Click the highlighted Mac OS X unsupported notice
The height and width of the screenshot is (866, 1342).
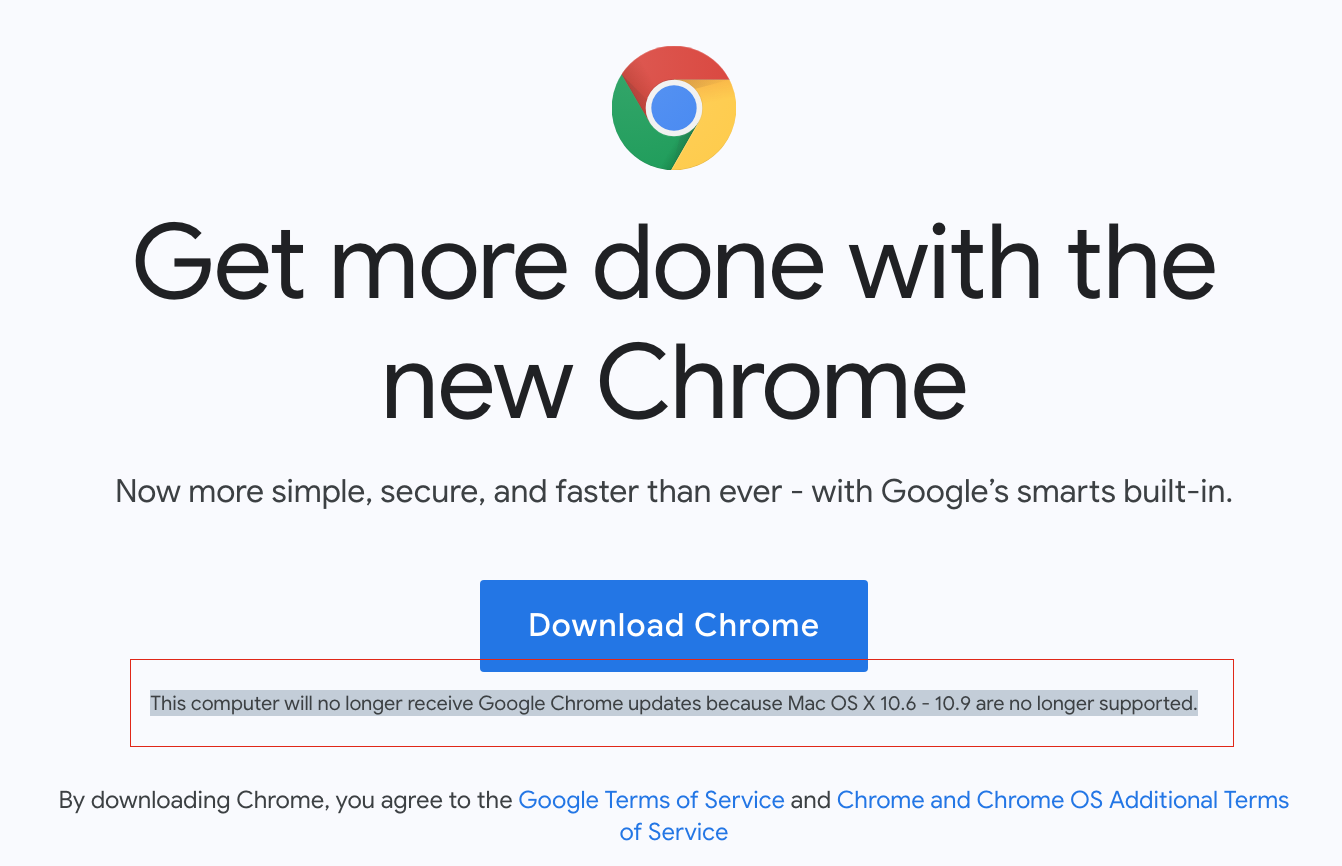(673, 703)
